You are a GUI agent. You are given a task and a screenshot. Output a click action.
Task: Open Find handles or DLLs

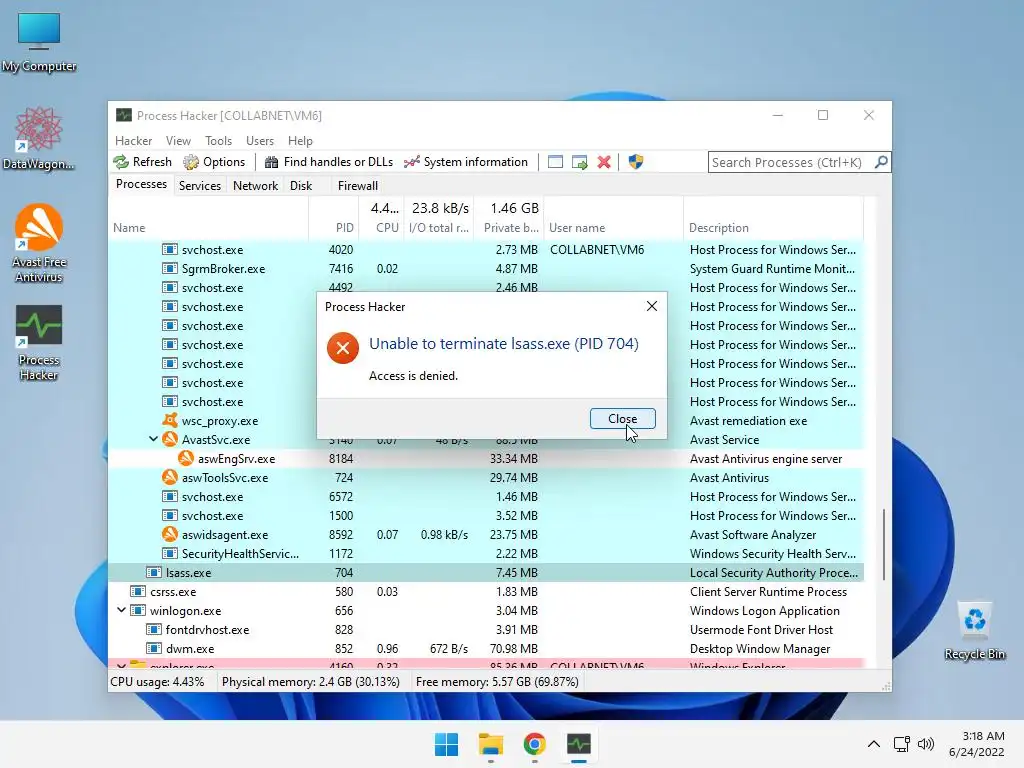pyautogui.click(x=329, y=162)
